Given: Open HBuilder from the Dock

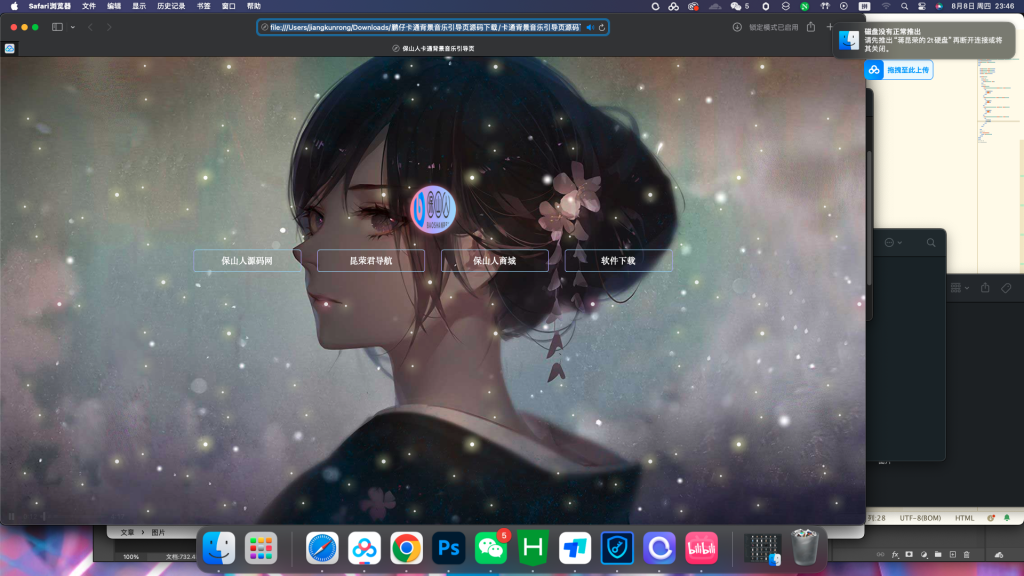Looking at the screenshot, I should (x=533, y=548).
